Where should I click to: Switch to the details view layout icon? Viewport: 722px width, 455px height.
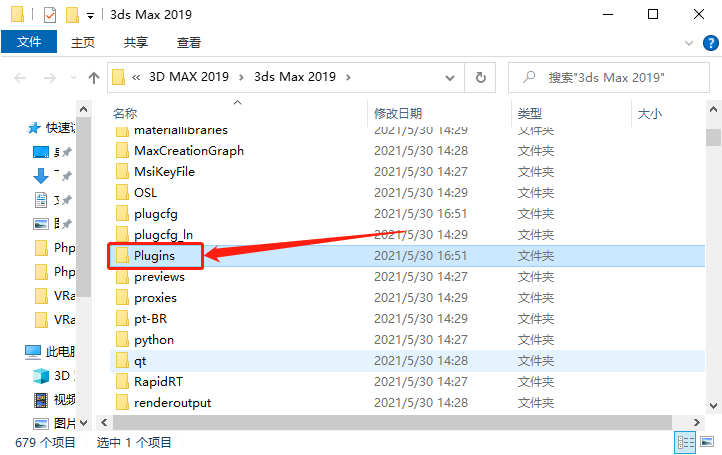pyautogui.click(x=685, y=443)
